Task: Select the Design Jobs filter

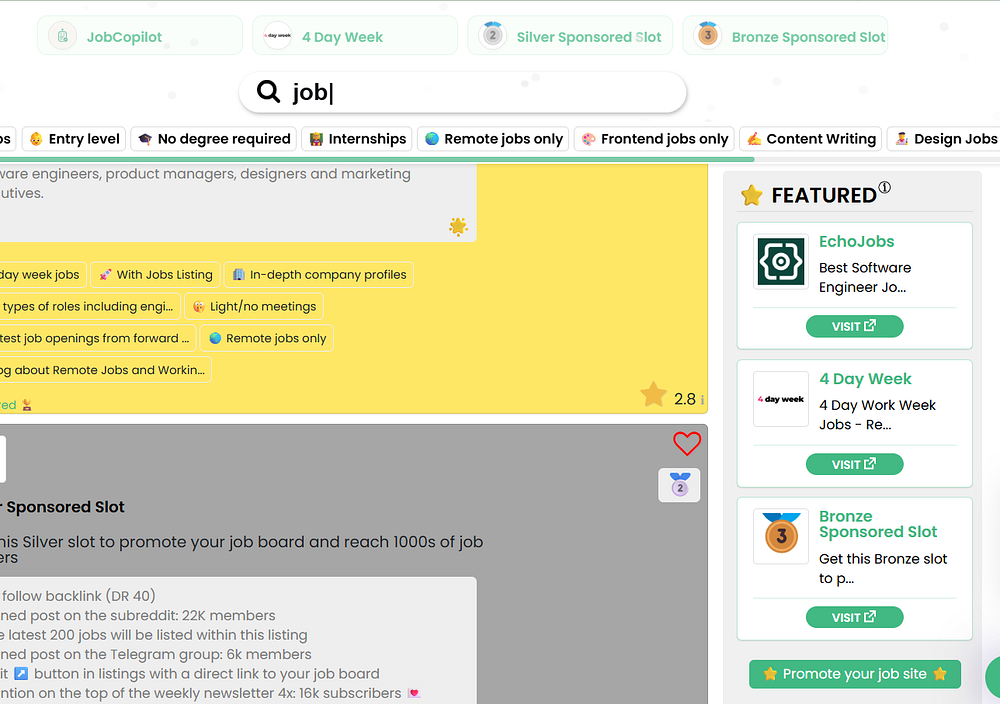Action: tap(944, 139)
